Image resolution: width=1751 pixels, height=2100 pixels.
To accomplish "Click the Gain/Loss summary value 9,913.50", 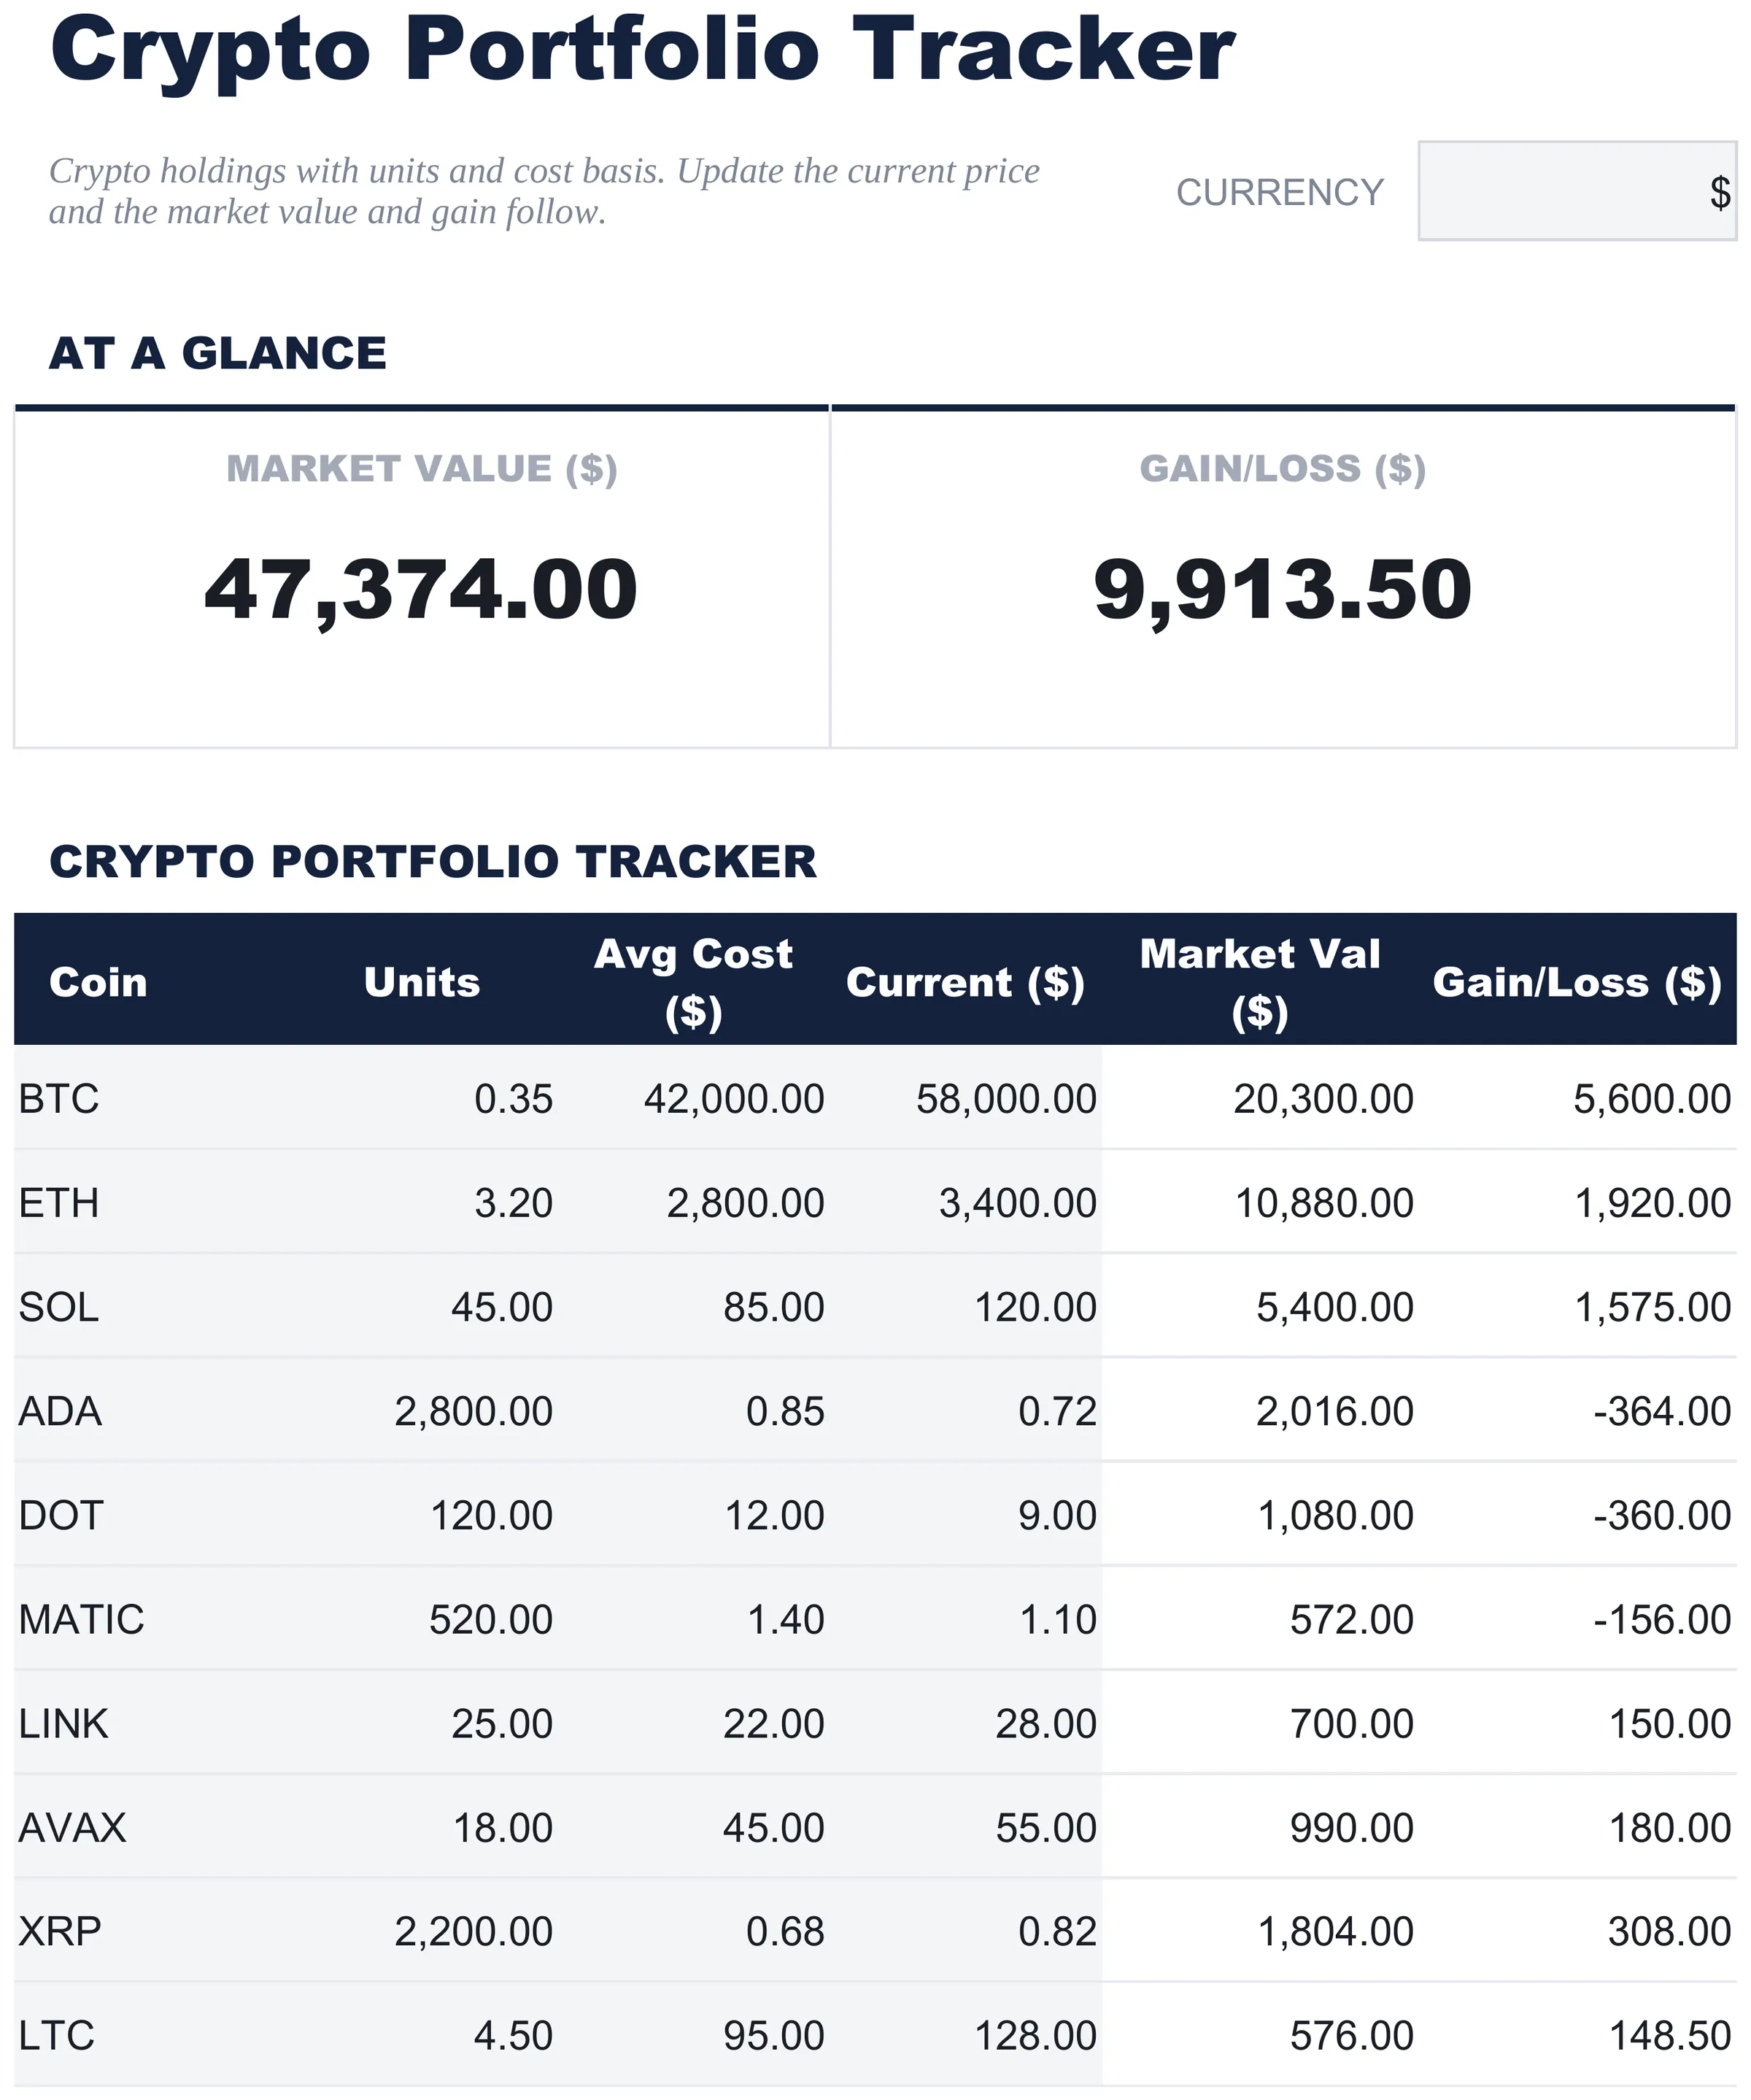I will coord(1282,590).
